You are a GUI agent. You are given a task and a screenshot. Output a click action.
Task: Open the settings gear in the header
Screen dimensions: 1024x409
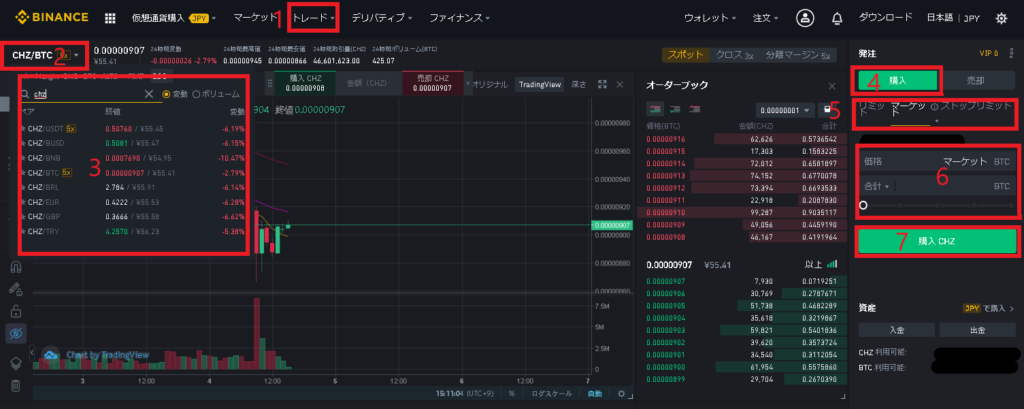pos(1001,18)
